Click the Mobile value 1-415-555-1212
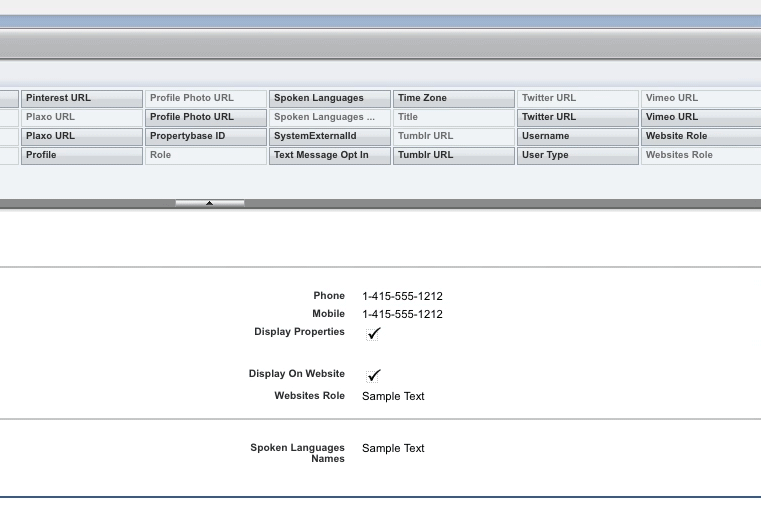Image resolution: width=761 pixels, height=517 pixels. coord(402,314)
